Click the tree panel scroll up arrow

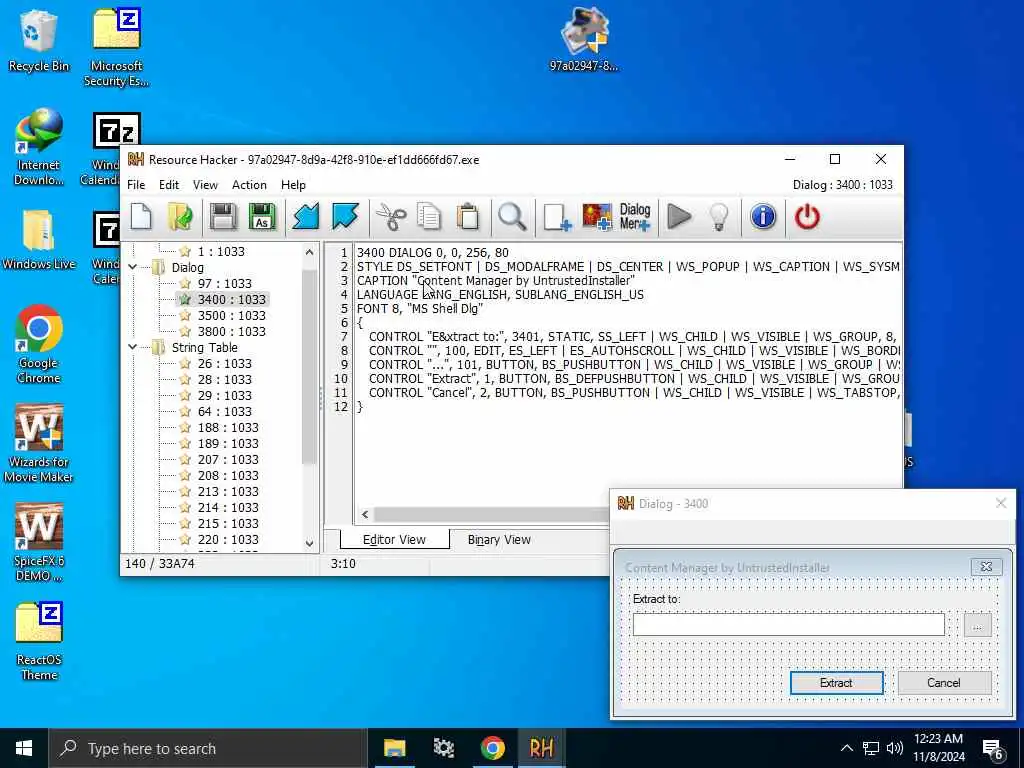click(x=310, y=252)
